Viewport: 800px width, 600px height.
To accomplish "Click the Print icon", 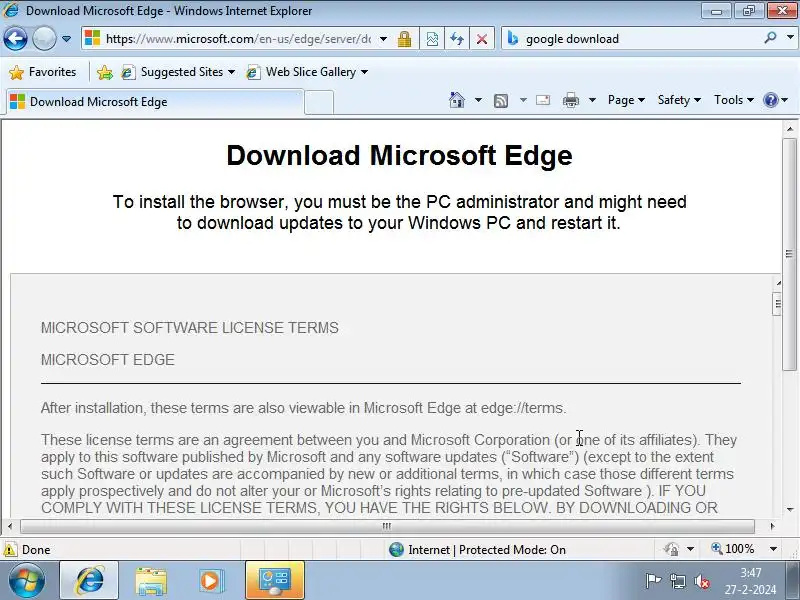I will click(571, 100).
